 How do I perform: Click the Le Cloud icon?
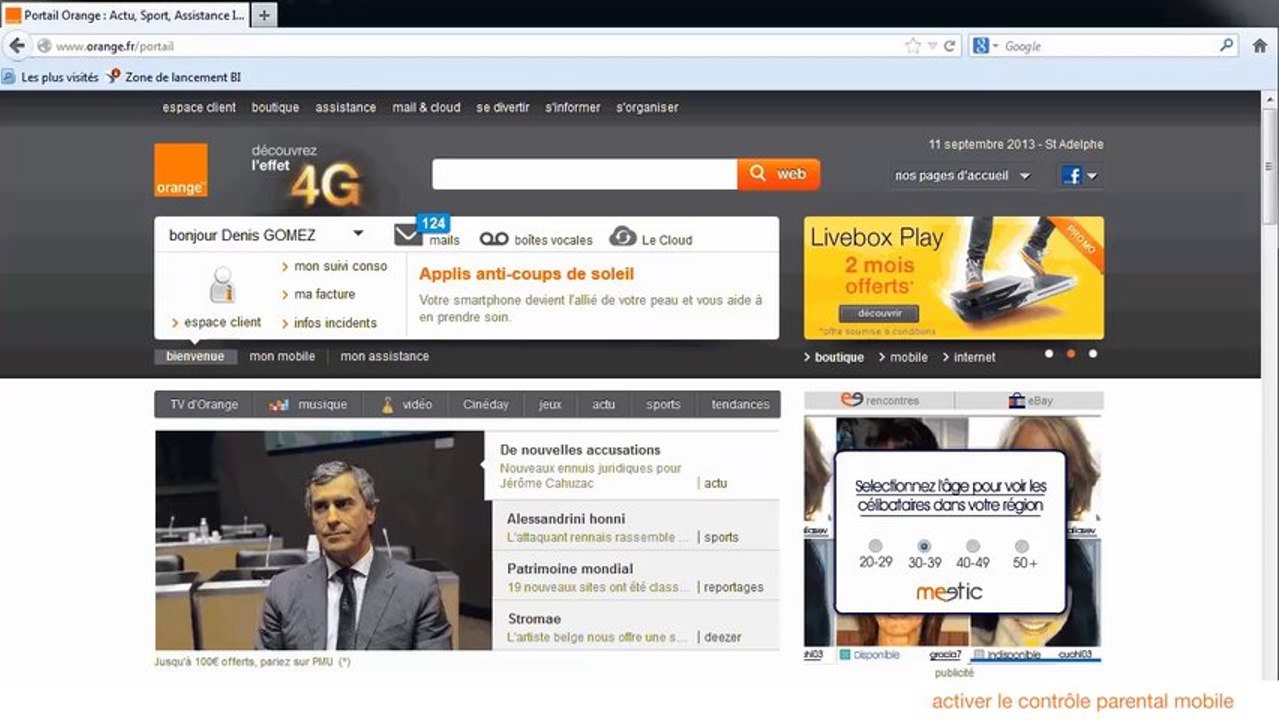(x=623, y=237)
